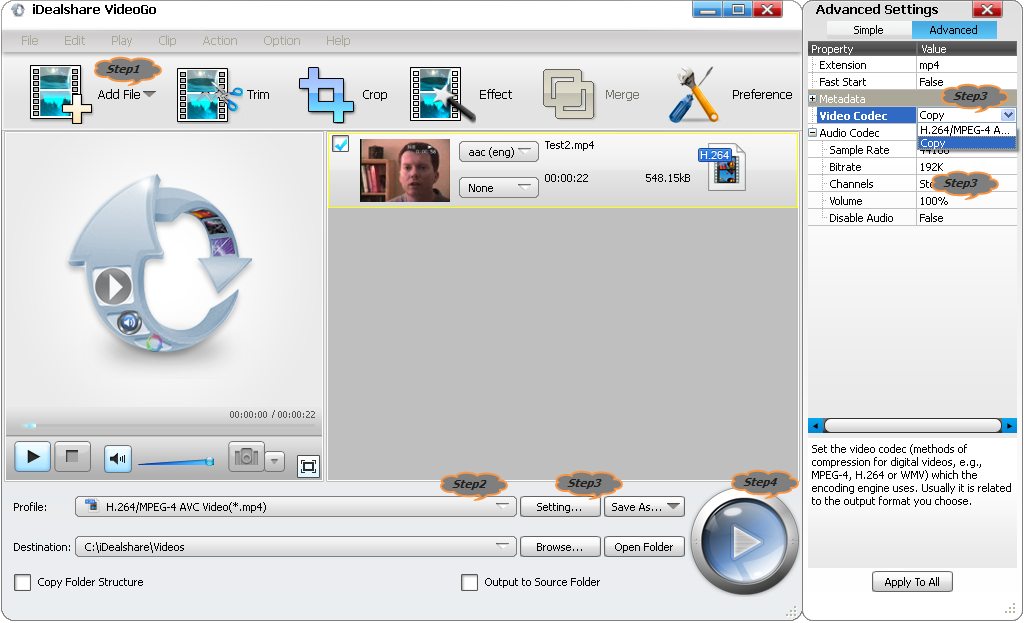
Task: Select the Crop tool icon
Action: (x=326, y=95)
